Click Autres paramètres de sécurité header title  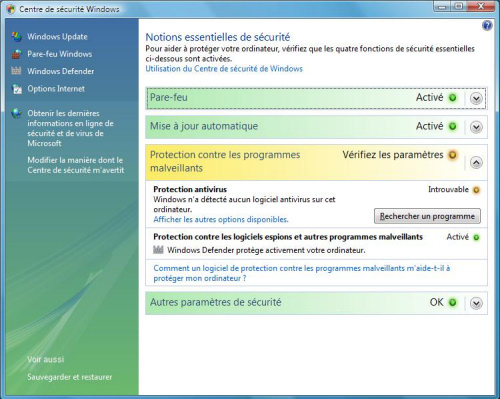click(216, 302)
